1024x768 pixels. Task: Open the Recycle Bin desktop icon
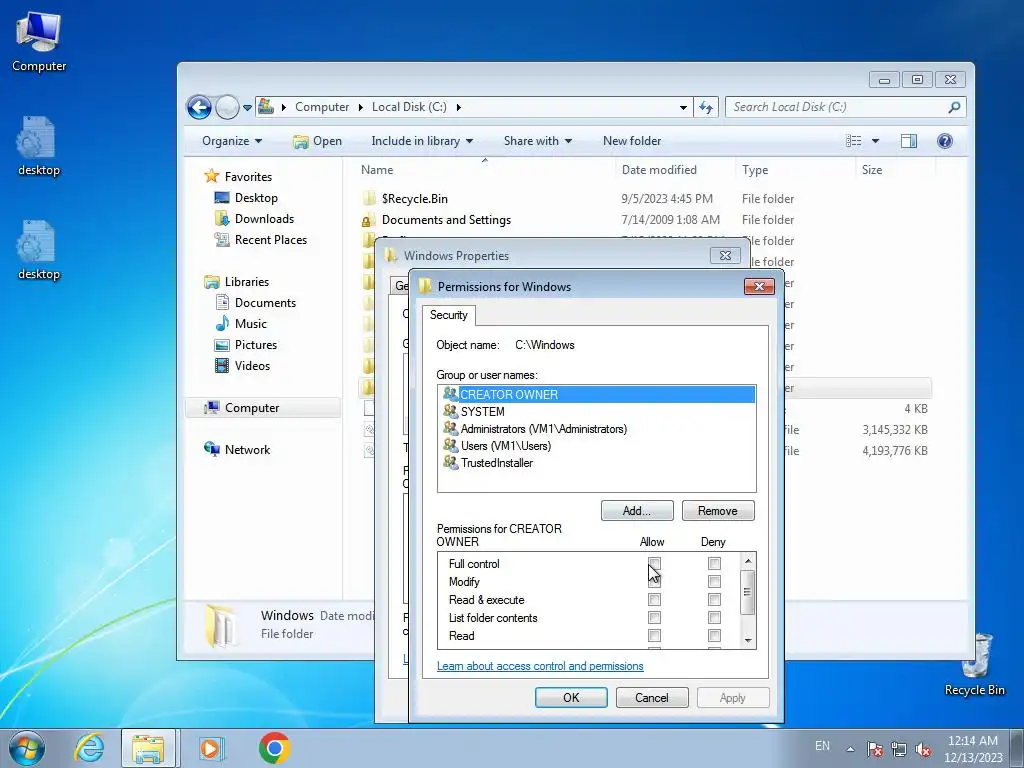(x=974, y=665)
